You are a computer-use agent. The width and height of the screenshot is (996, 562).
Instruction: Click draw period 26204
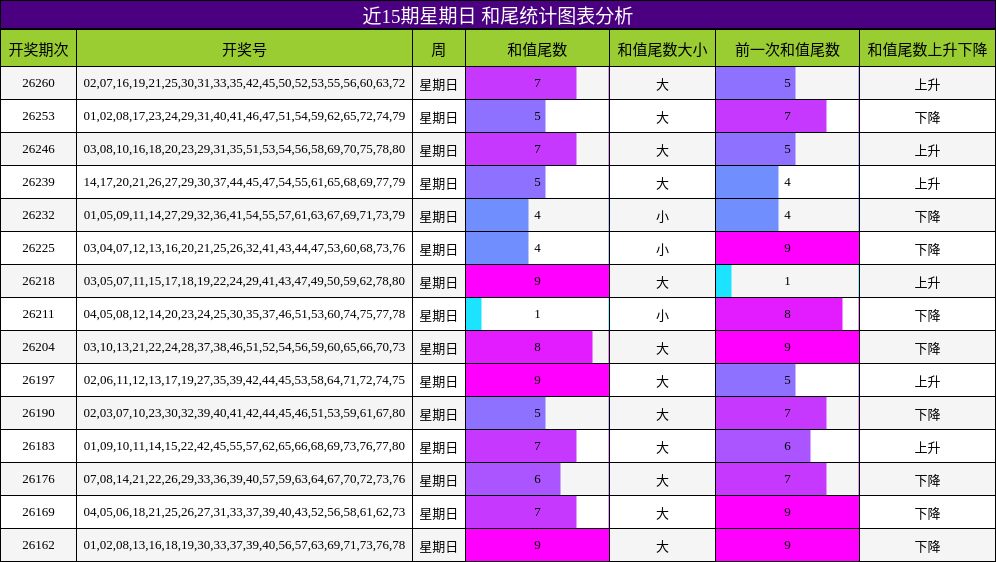tap(38, 347)
